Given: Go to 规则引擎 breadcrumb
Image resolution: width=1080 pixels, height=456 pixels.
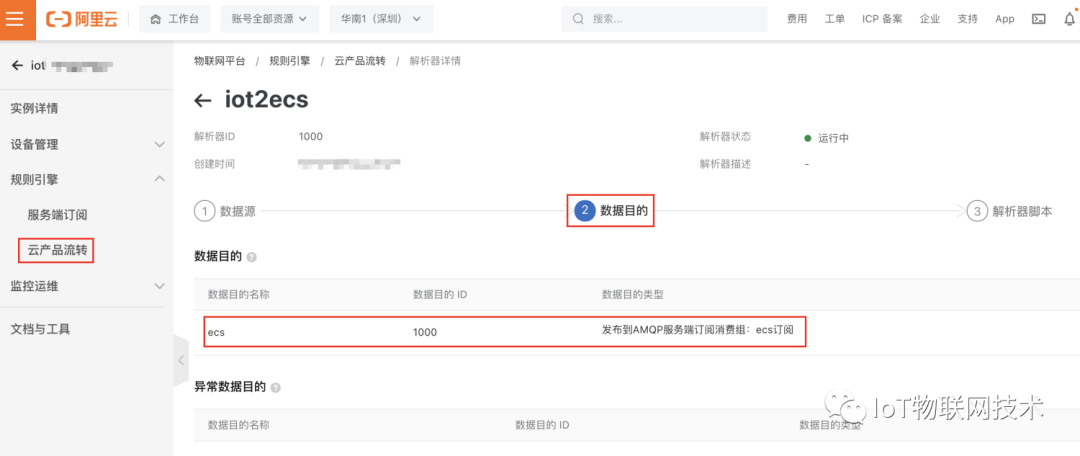Looking at the screenshot, I should coord(289,61).
